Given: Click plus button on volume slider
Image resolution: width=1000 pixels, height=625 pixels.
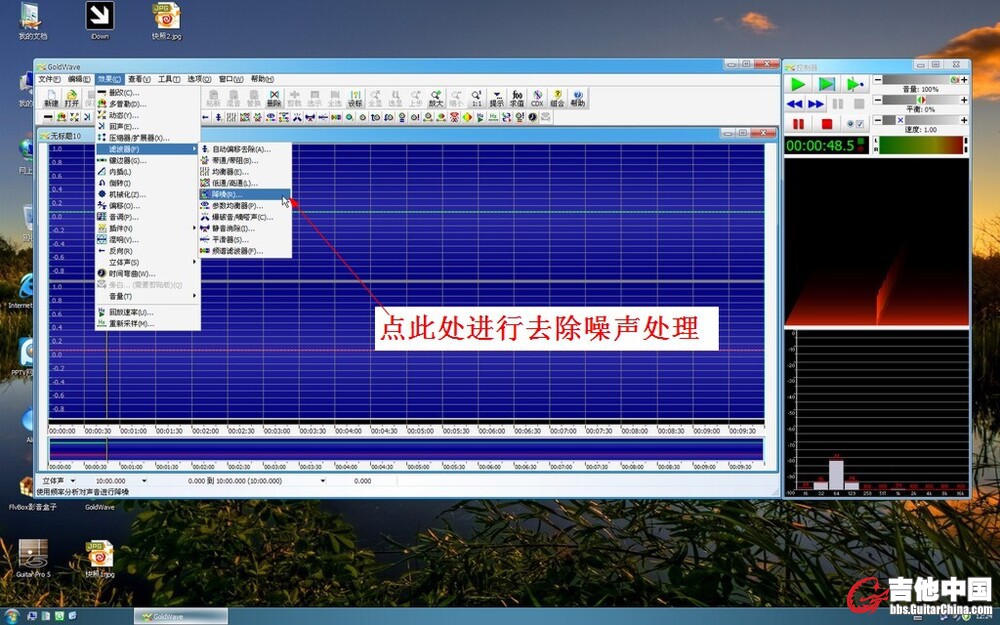Looking at the screenshot, I should [964, 80].
